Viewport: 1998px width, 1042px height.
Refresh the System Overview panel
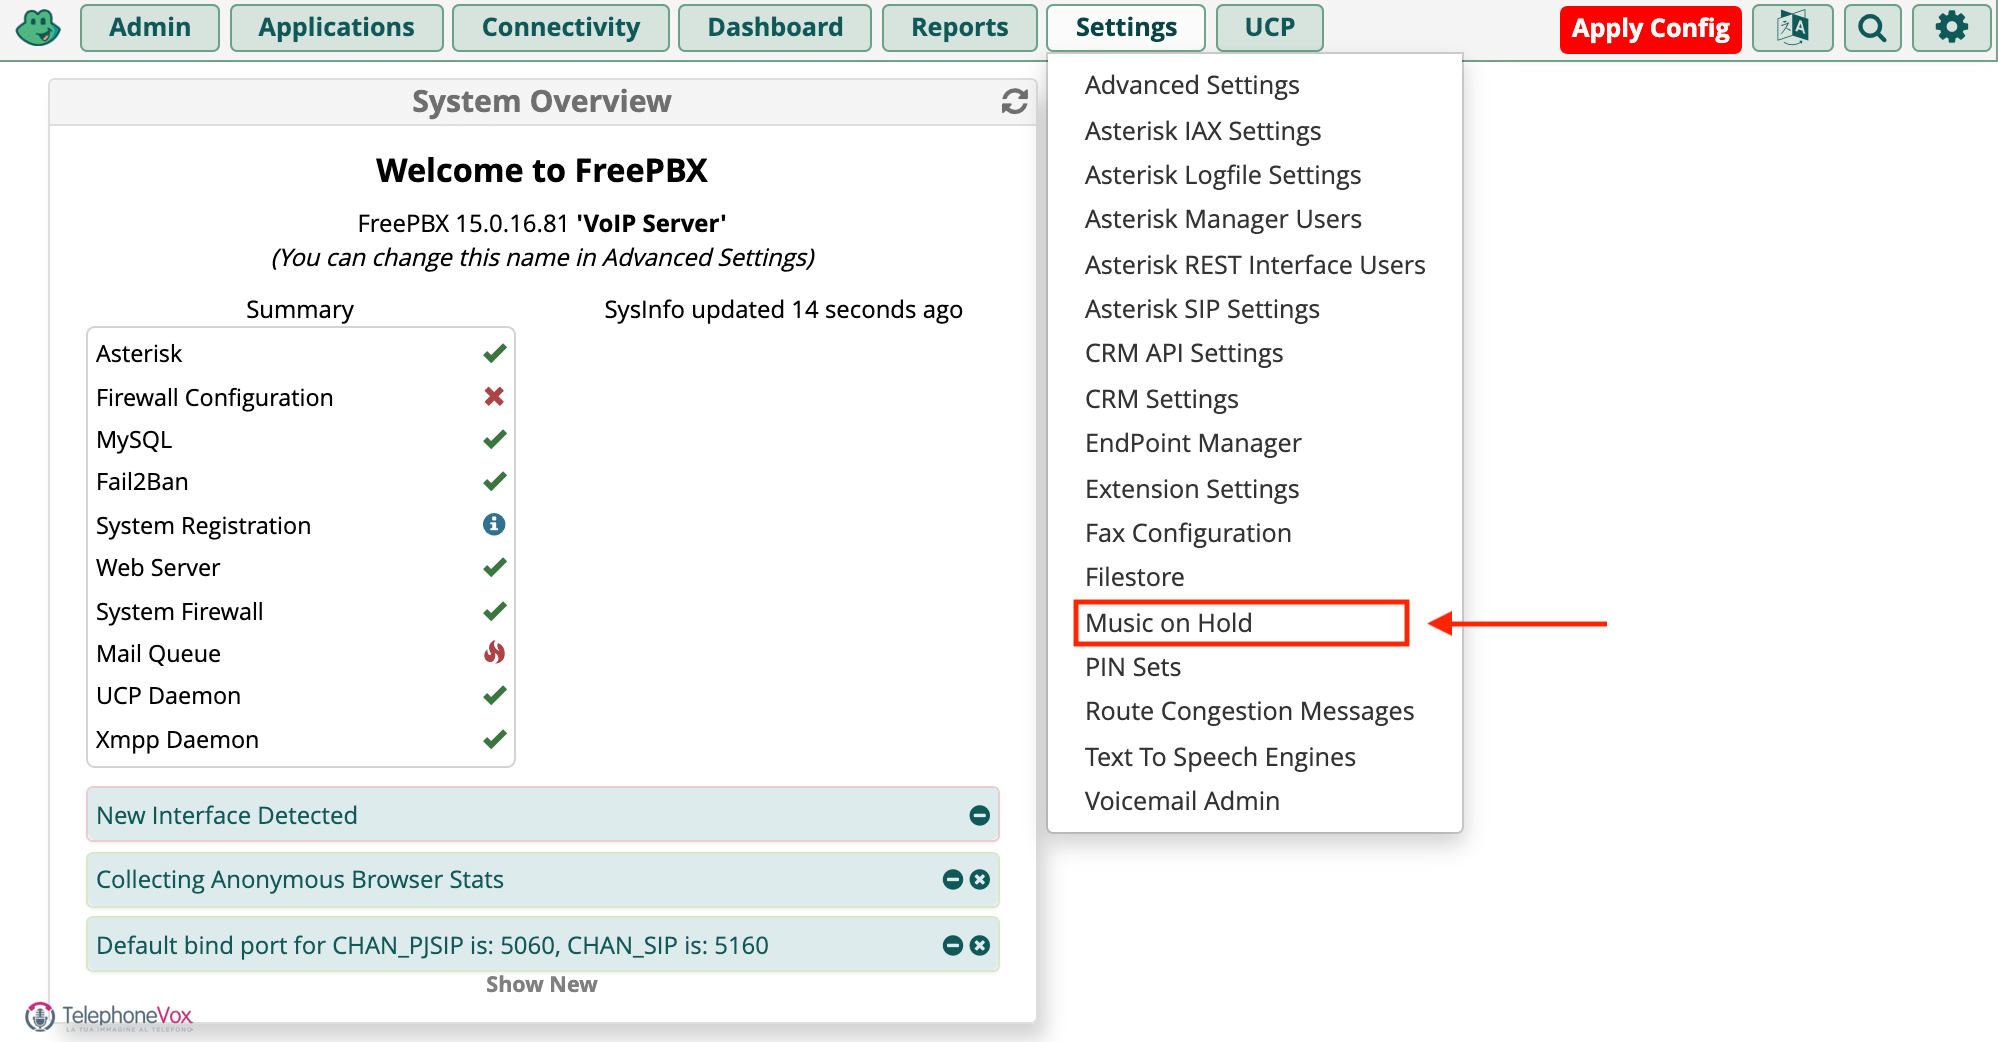click(x=1015, y=101)
